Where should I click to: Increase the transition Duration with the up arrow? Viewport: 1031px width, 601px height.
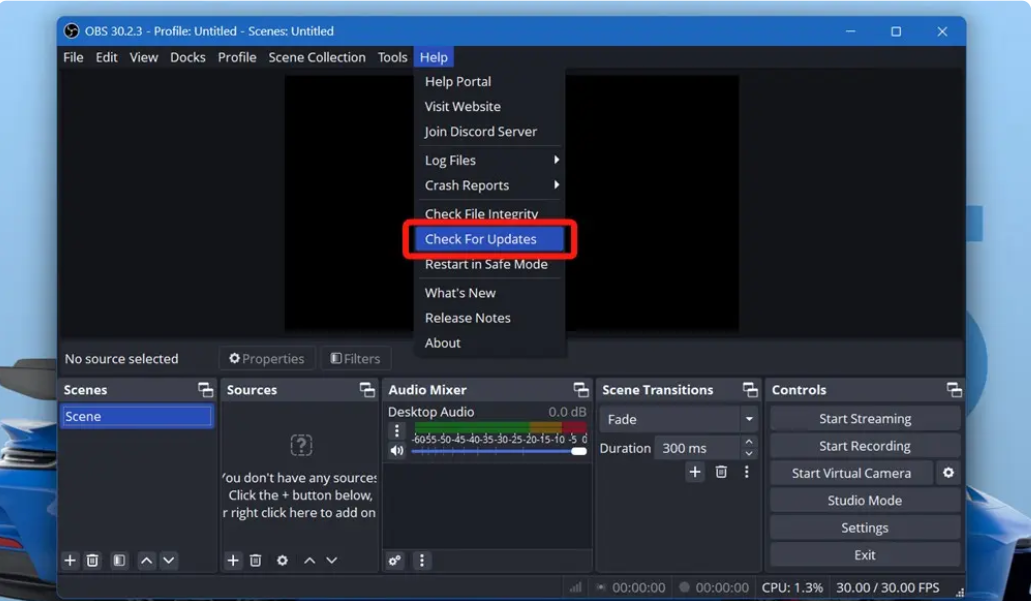coord(748,442)
